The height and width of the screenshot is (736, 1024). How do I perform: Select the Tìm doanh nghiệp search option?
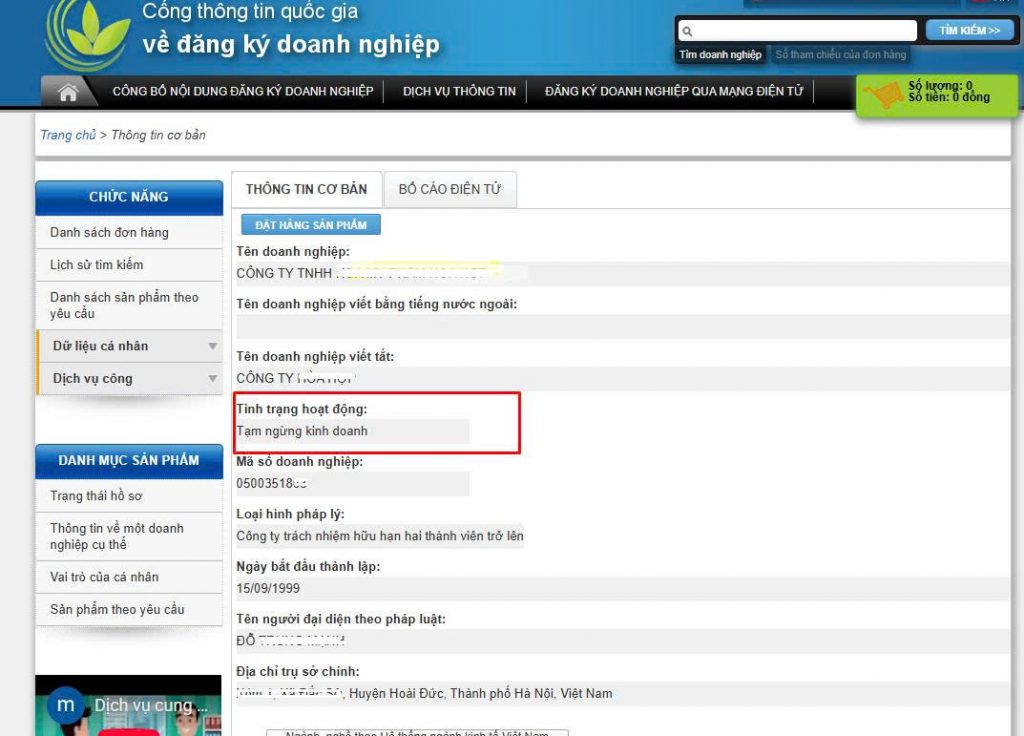tap(720, 55)
